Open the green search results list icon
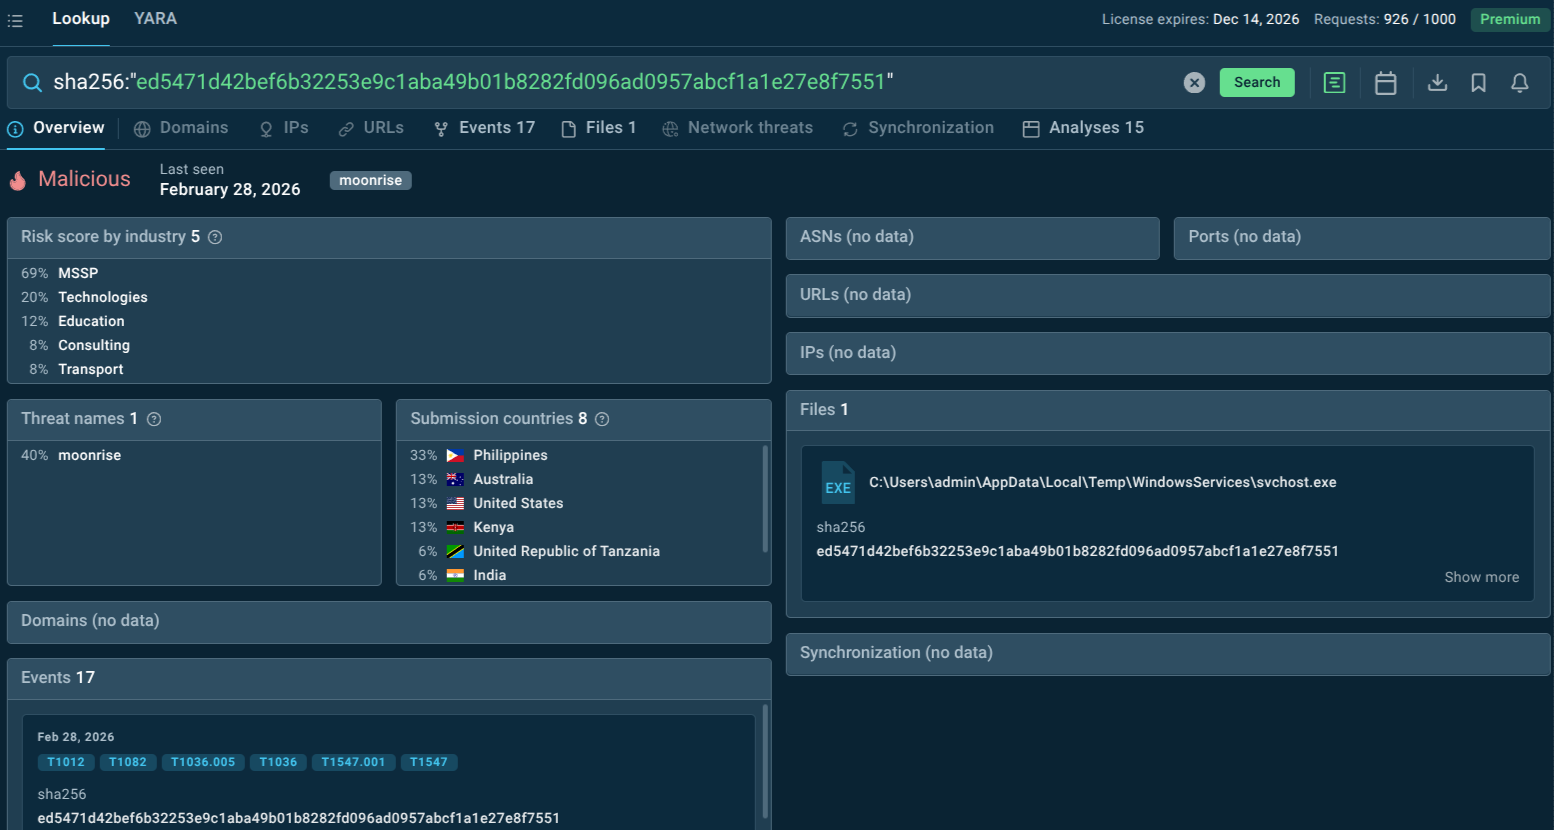1554x830 pixels. click(1334, 83)
